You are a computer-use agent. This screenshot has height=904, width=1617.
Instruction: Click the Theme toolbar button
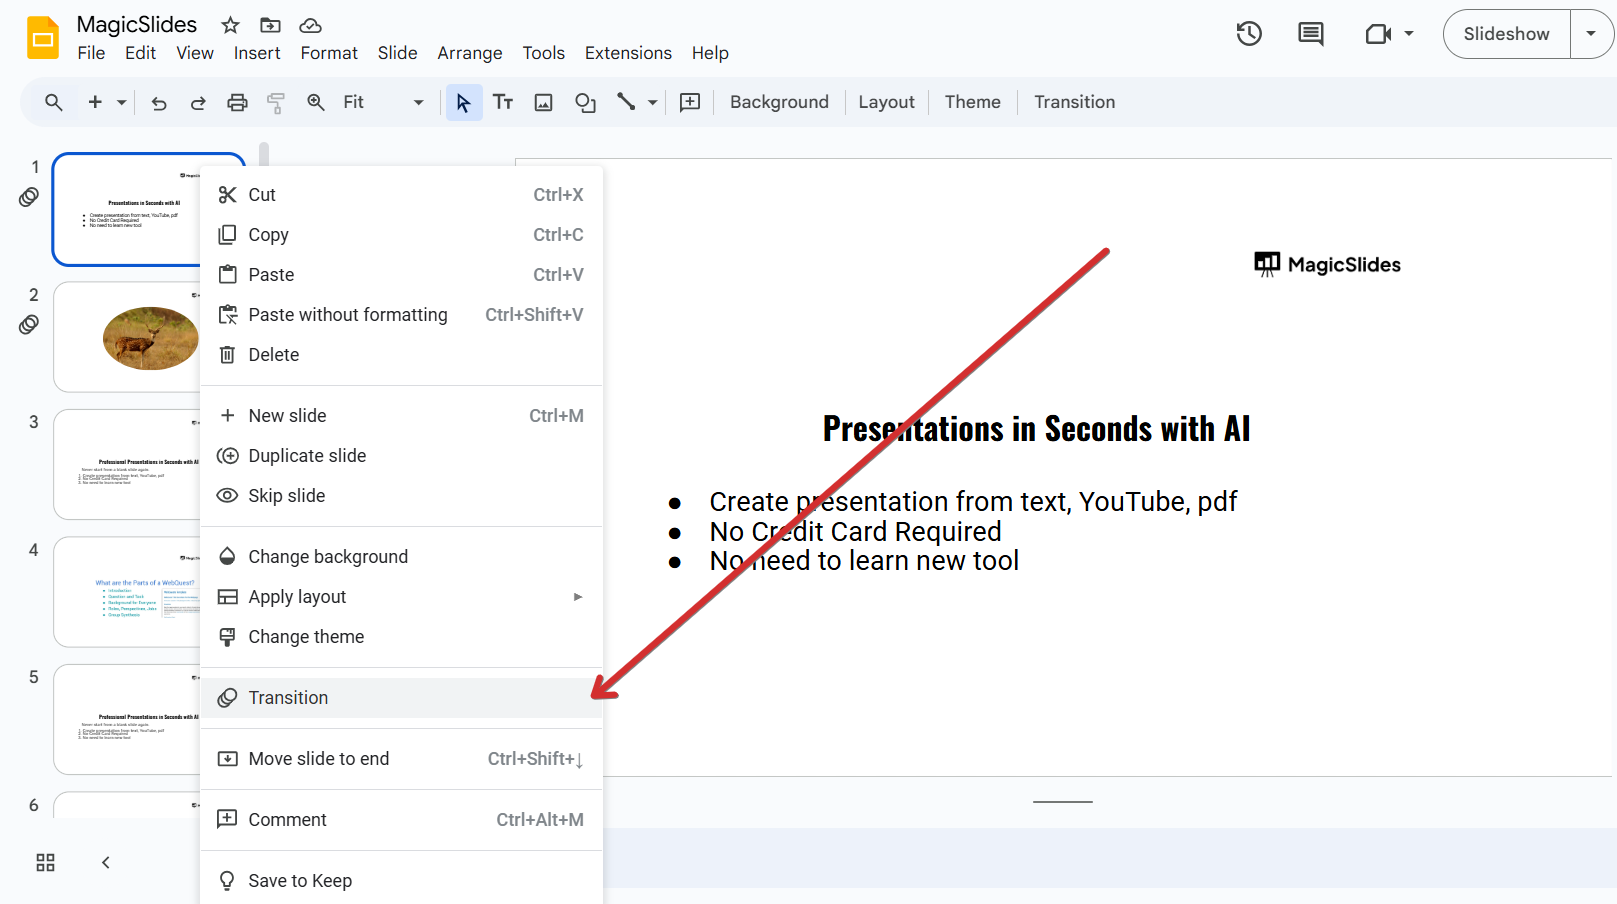point(972,102)
